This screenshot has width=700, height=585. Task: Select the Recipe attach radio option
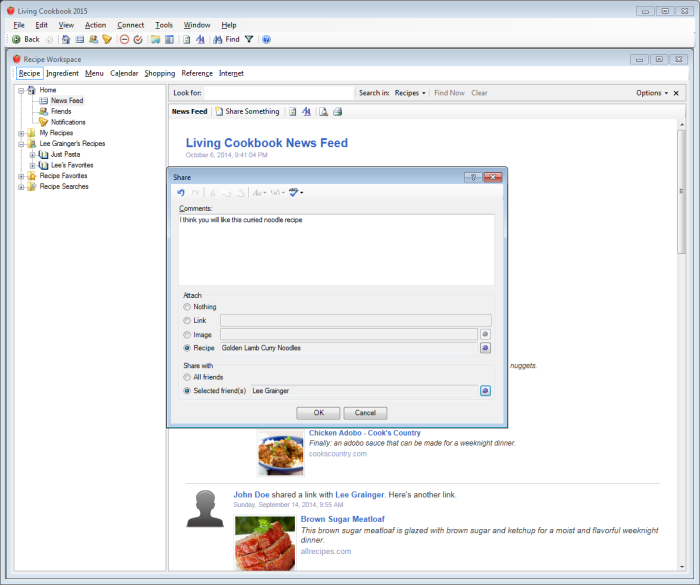click(x=187, y=348)
